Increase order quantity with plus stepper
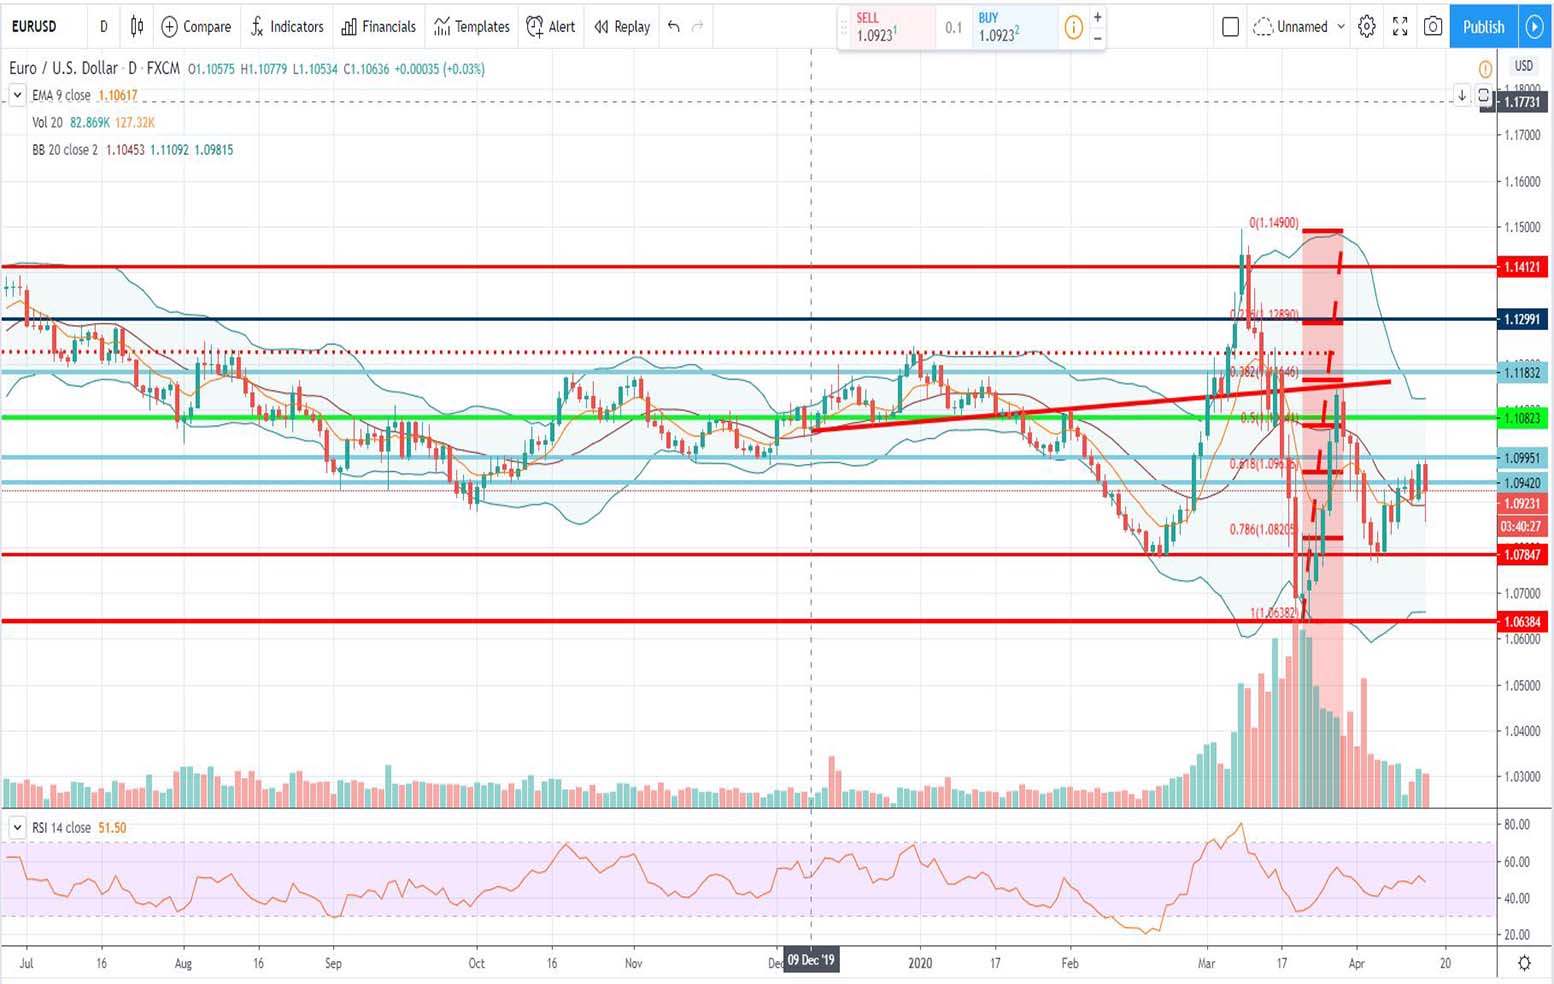Screen dimensions: 1554x984 [1098, 17]
